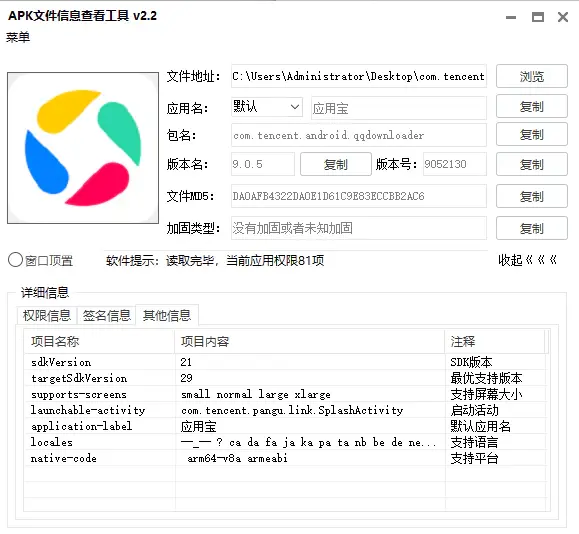Click the version name field 9.0.5

click(263, 164)
